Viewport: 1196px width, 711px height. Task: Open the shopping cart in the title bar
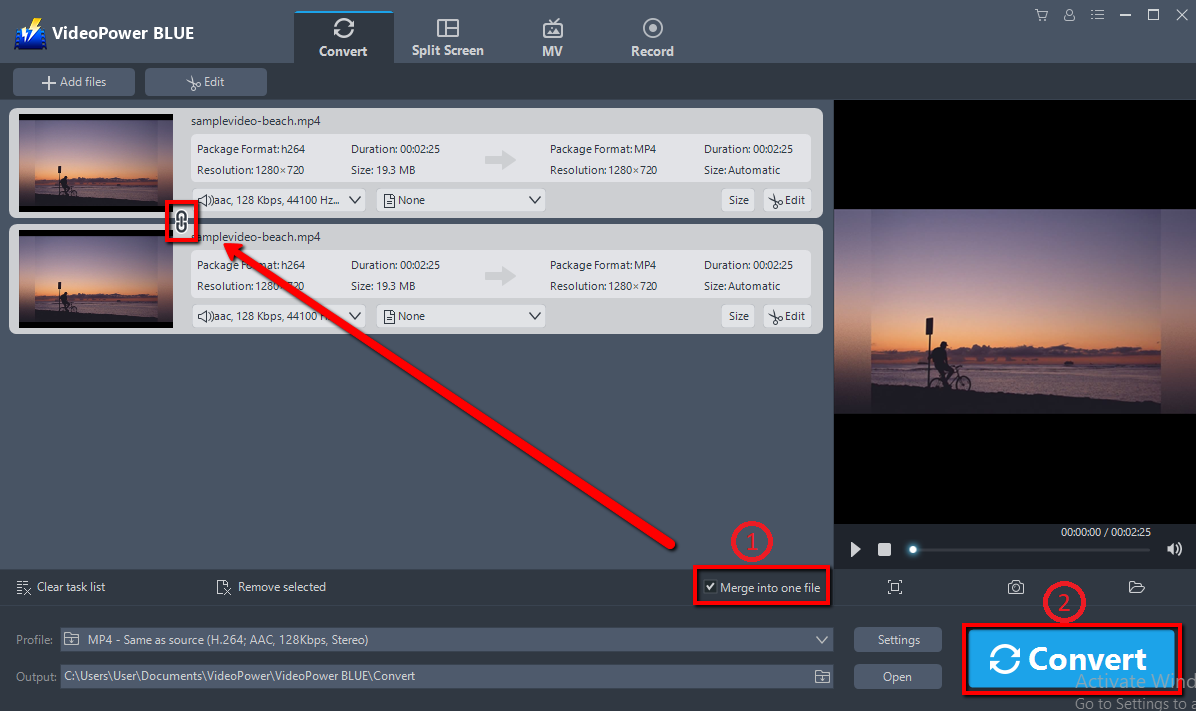(1041, 15)
